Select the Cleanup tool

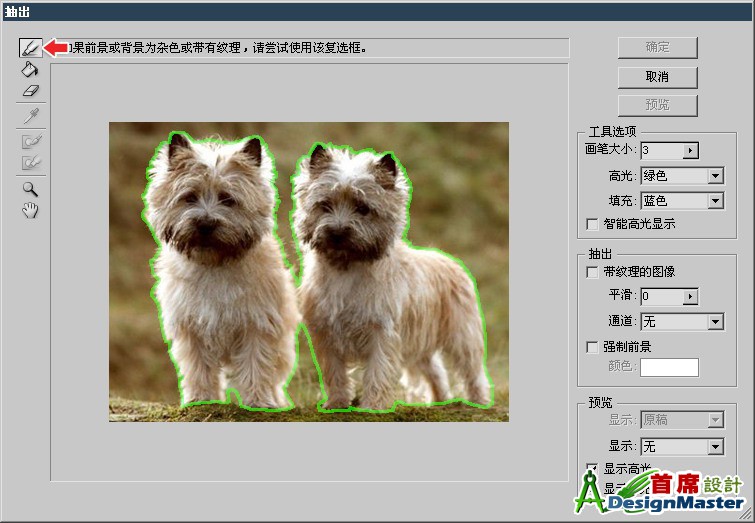click(x=32, y=141)
